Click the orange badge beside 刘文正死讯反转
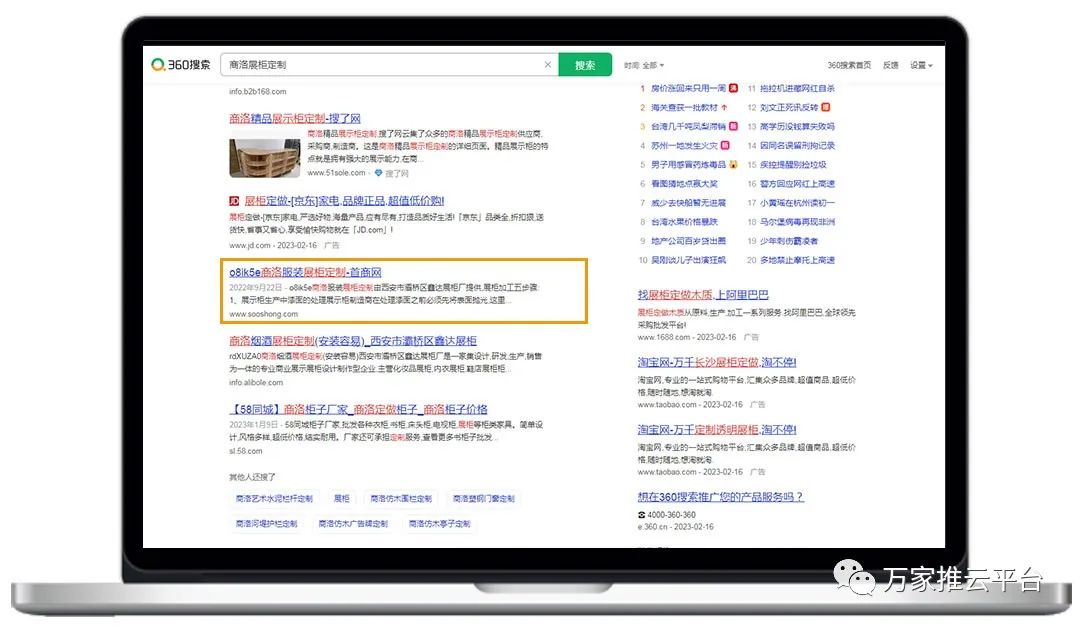Image resolution: width=1080 pixels, height=628 pixels. tap(826, 107)
